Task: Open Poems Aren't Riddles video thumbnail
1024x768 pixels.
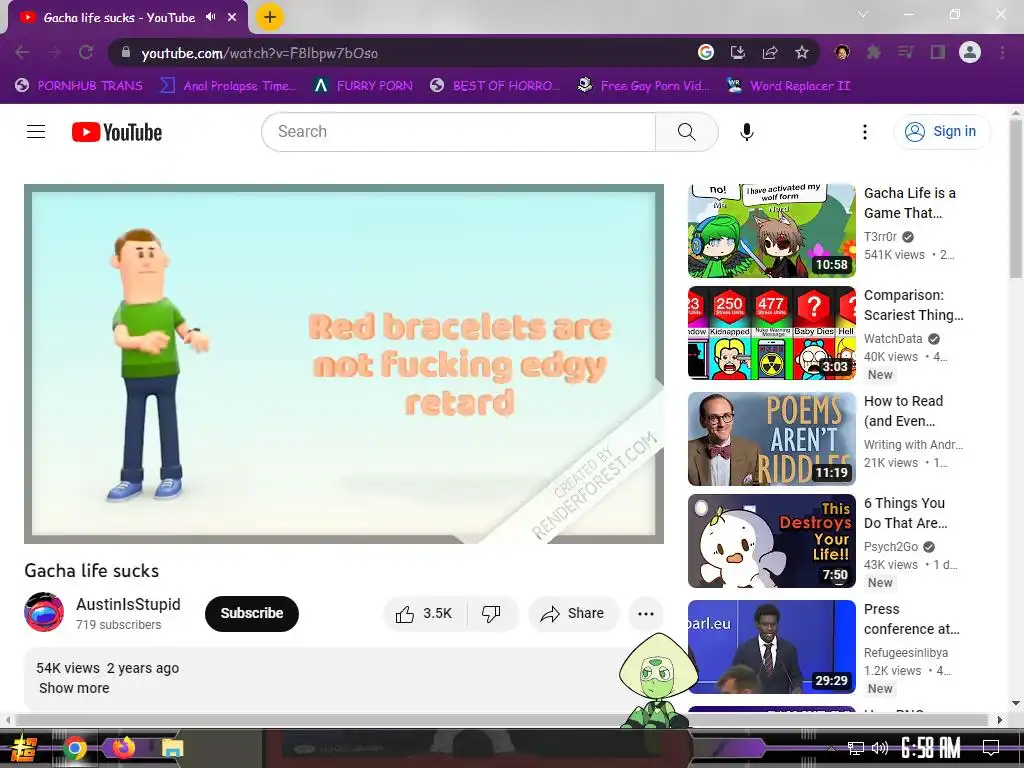Action: coord(771,439)
